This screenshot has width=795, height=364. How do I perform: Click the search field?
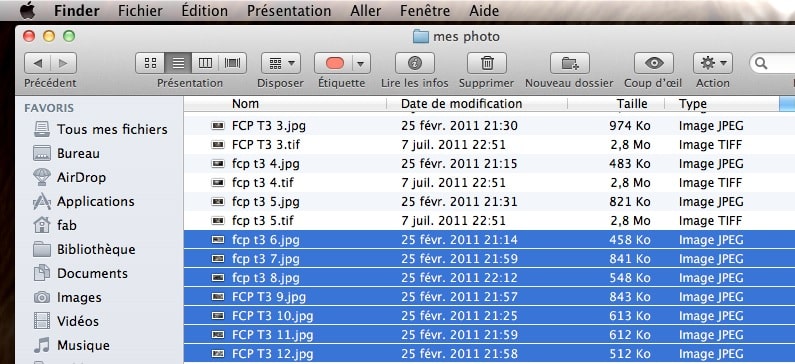(772, 63)
